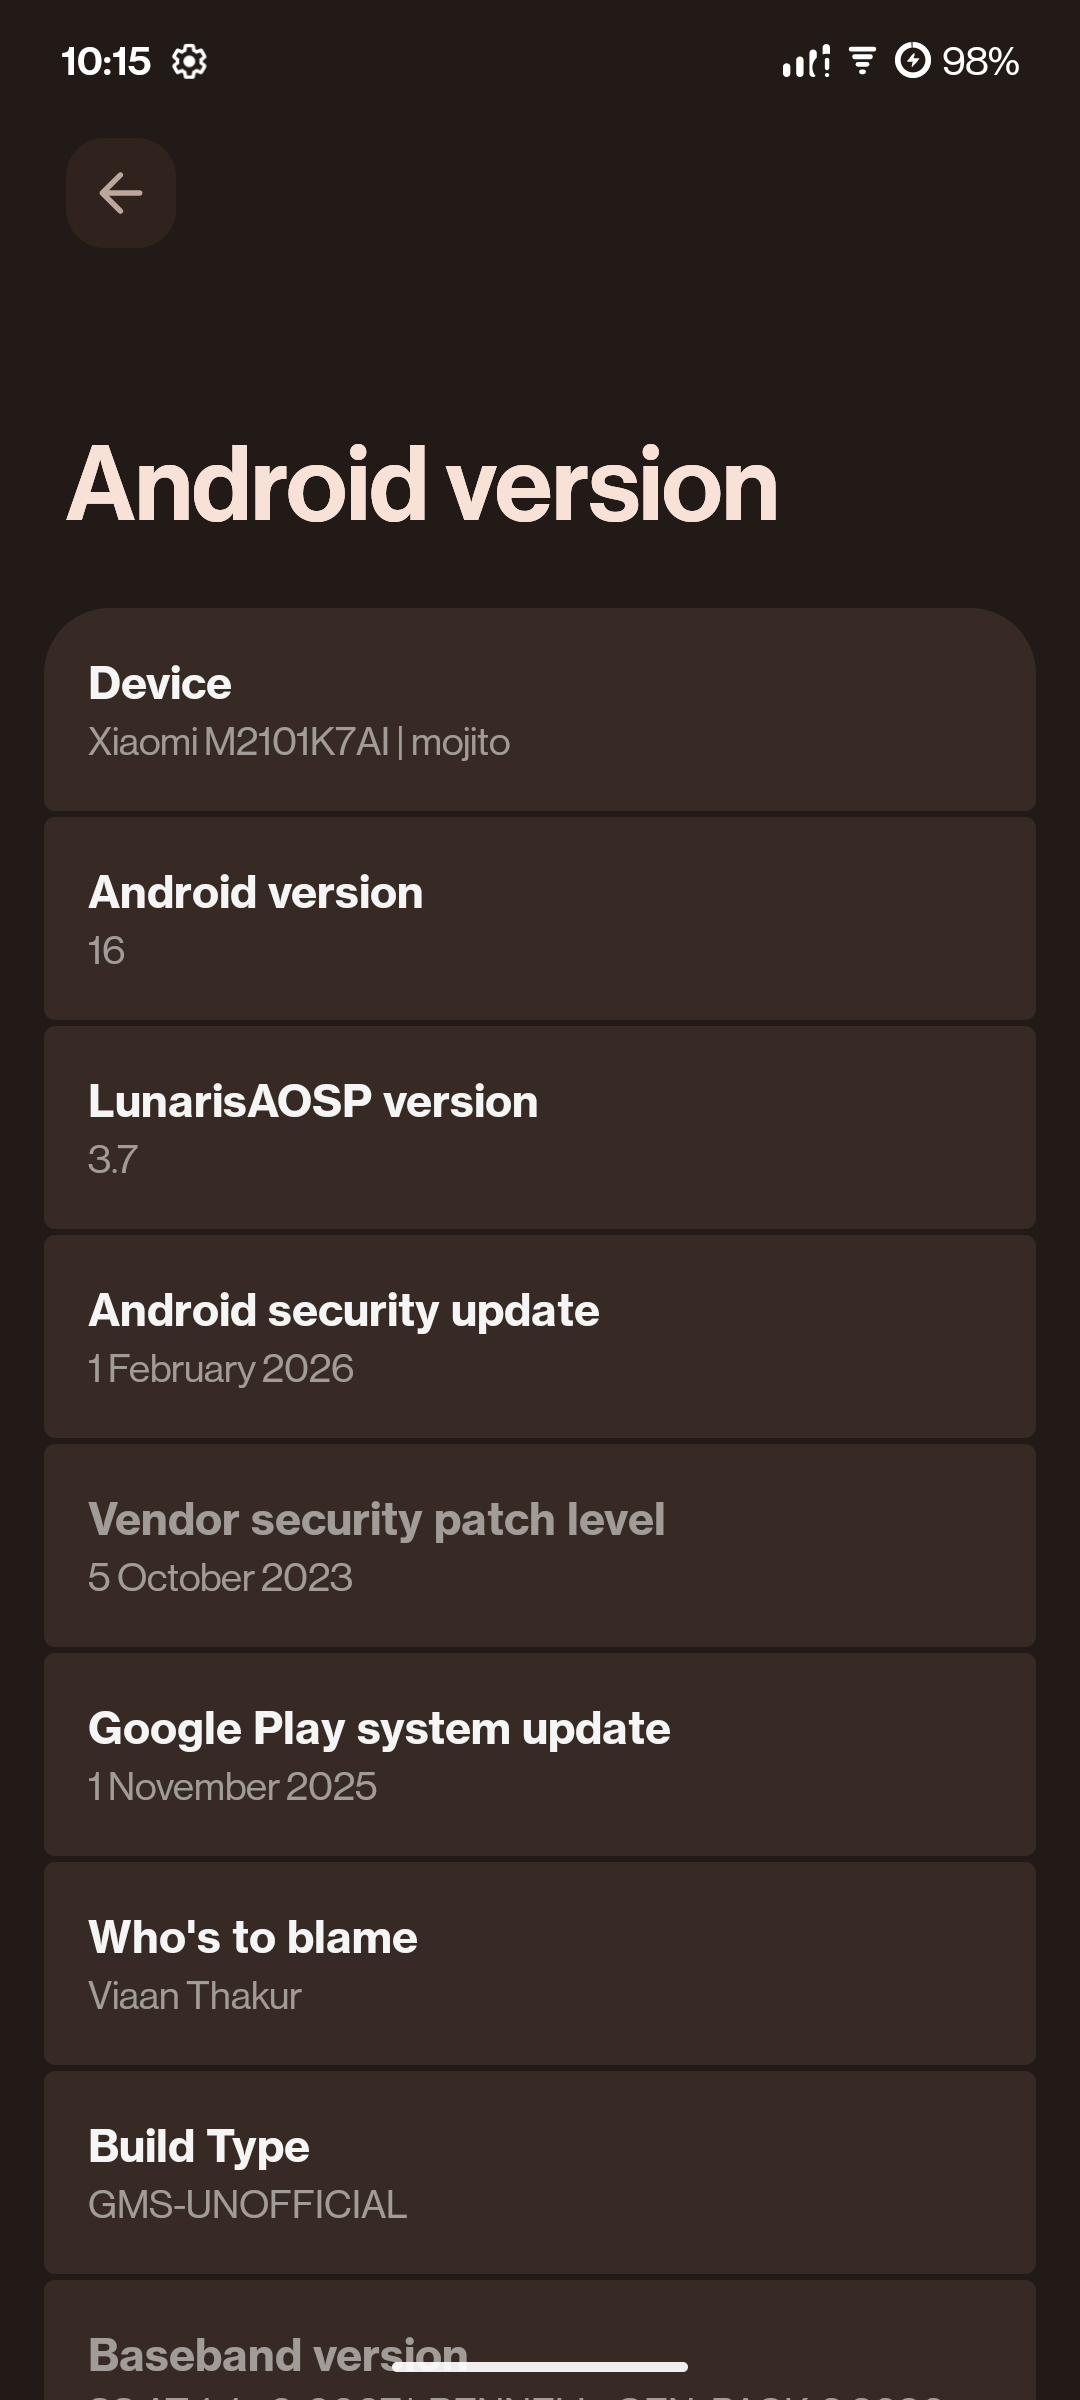1080x2400 pixels.
Task: Tap Vendor security patch level row
Action: tap(540, 1546)
